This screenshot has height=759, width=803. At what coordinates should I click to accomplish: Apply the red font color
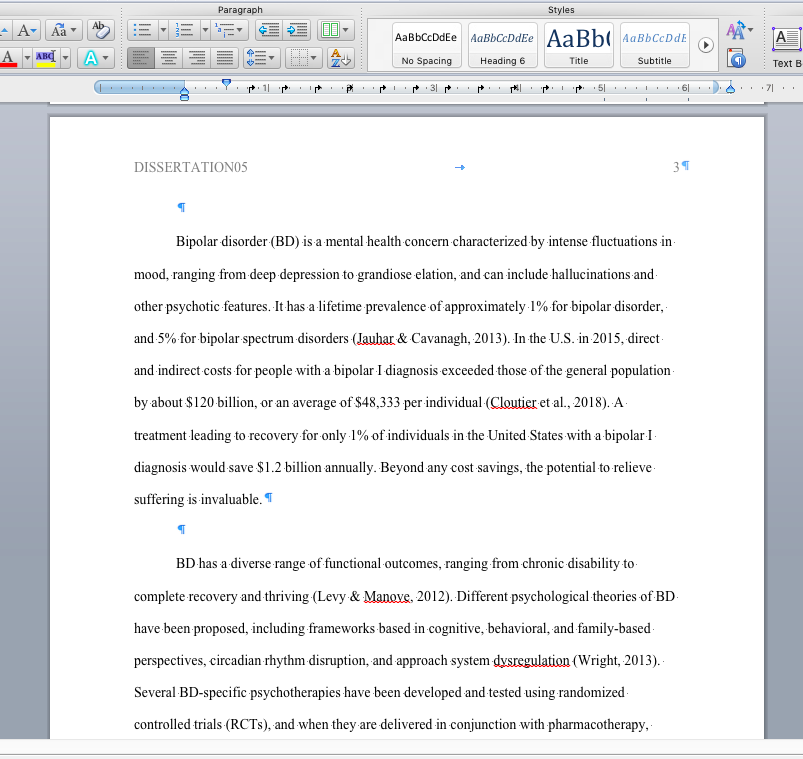[x=9, y=58]
